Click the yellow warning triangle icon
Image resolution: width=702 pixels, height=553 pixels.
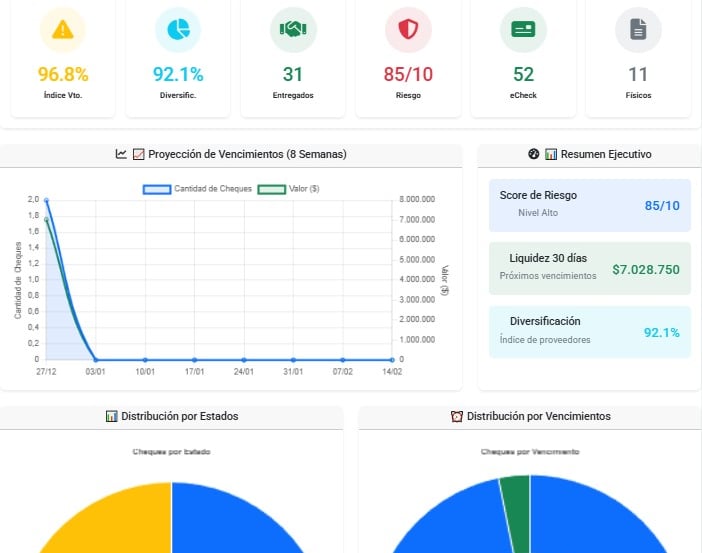point(63,30)
